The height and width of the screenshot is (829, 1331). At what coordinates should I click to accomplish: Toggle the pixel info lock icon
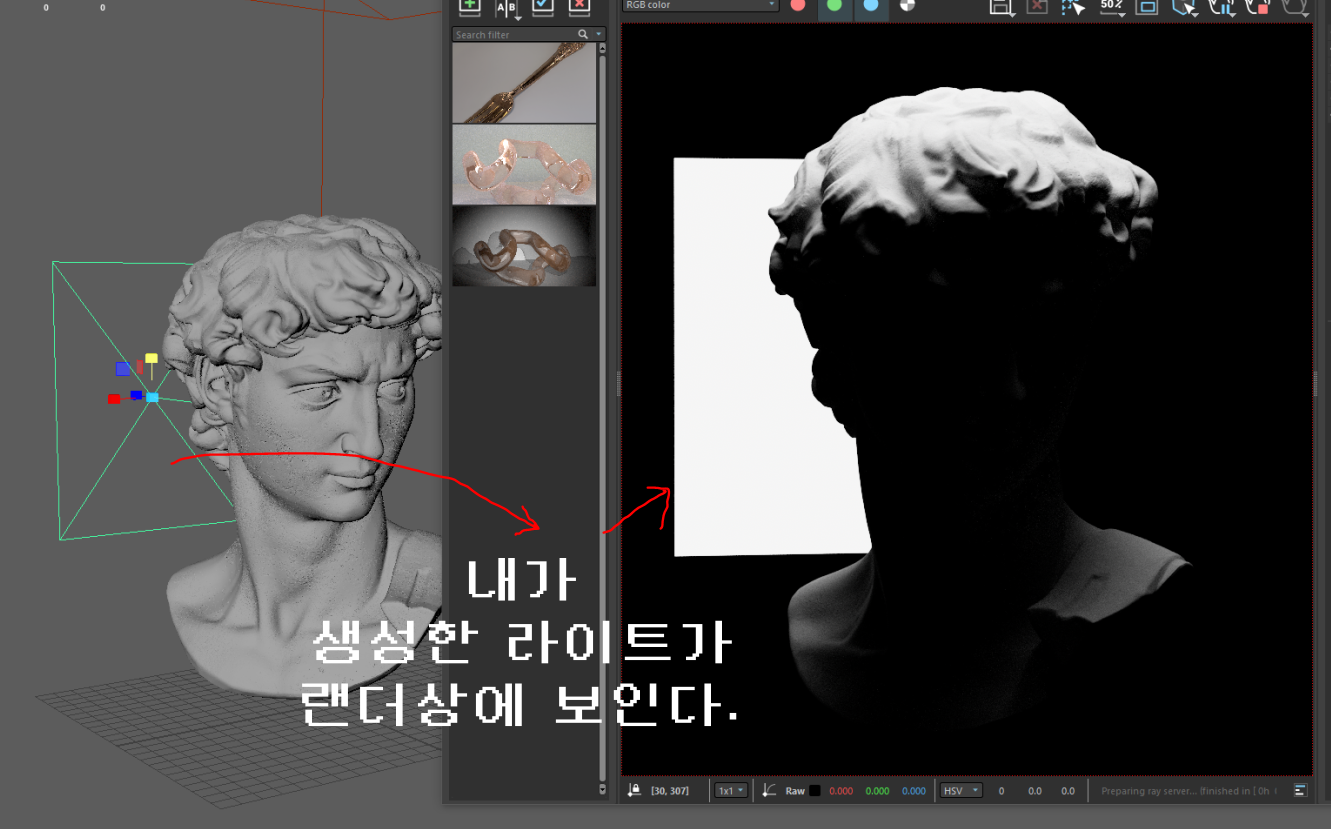(x=634, y=790)
